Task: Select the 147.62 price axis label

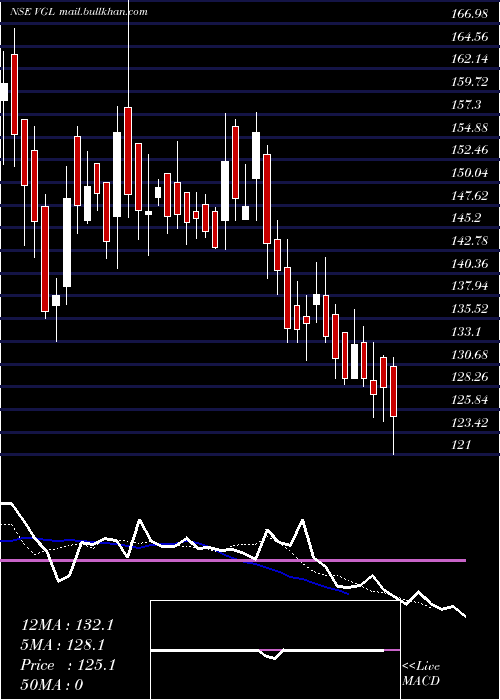Action: coord(470,195)
